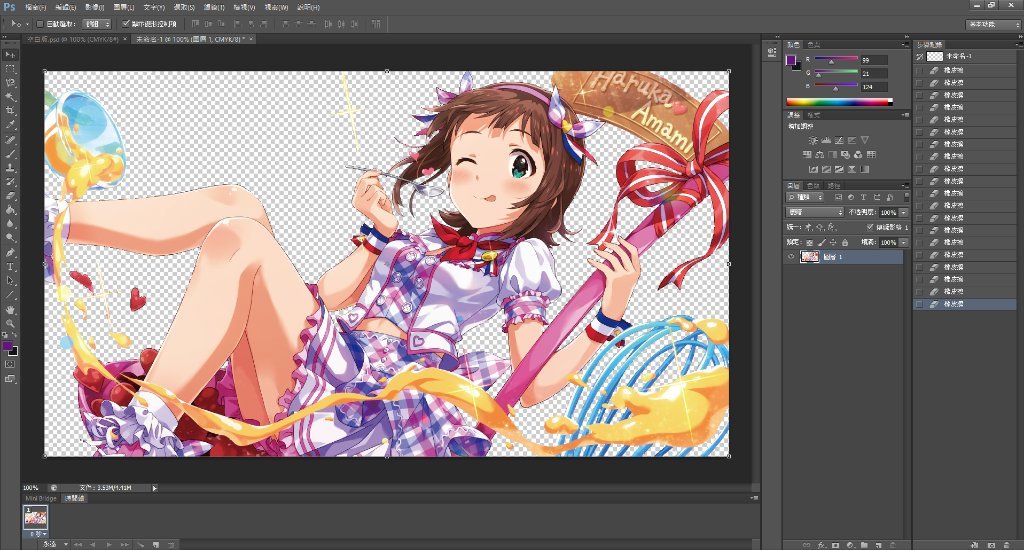This screenshot has height=550, width=1024.
Task: Select the 圖層 1 layer name
Action: [833, 257]
